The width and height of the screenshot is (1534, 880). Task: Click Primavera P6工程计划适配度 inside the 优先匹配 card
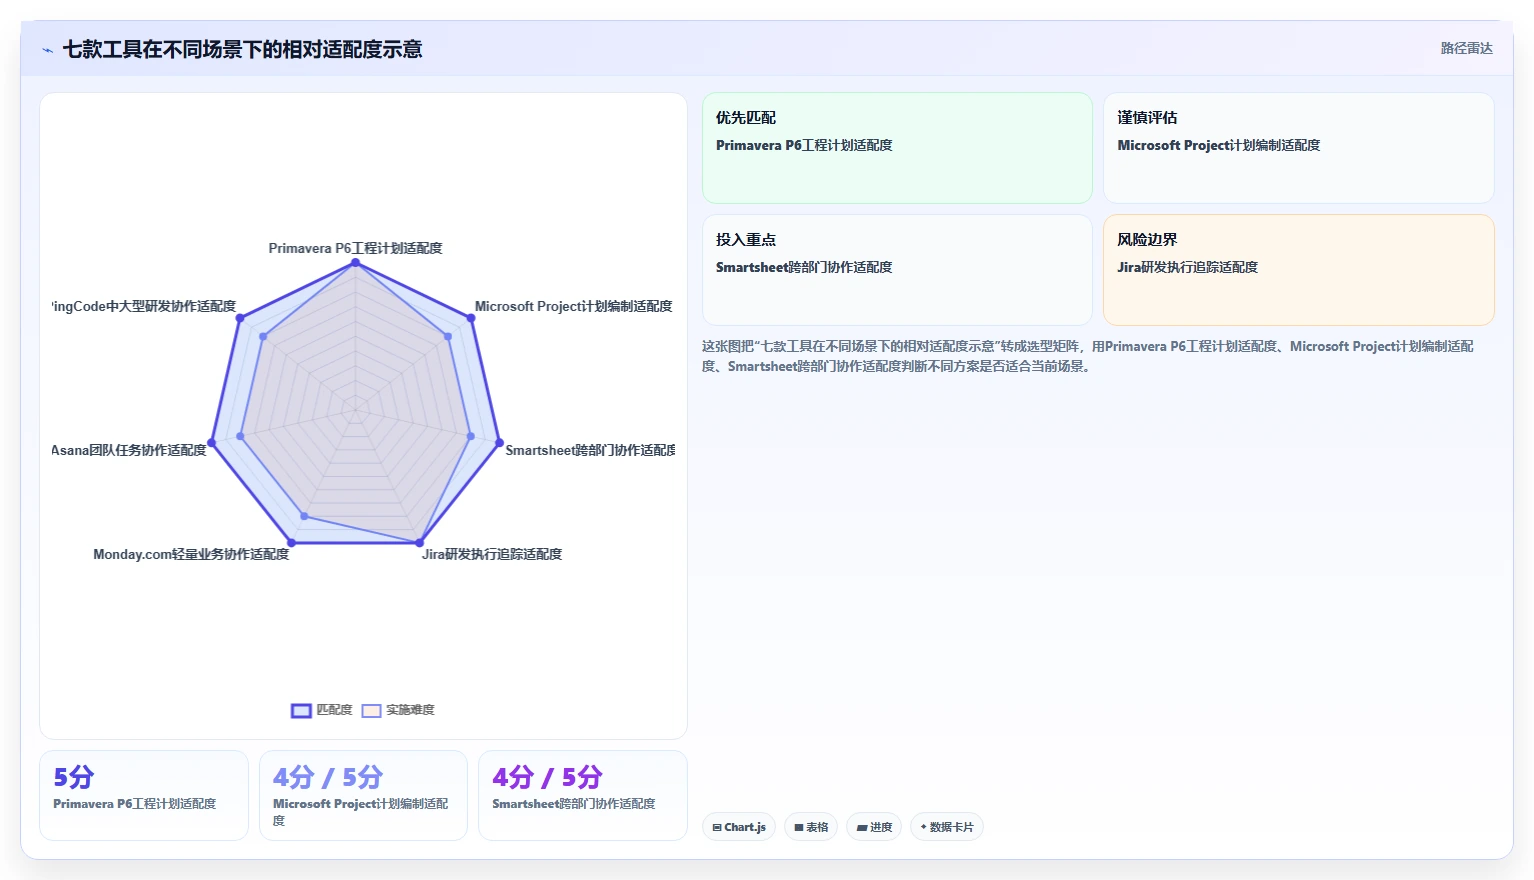pyautogui.click(x=804, y=145)
